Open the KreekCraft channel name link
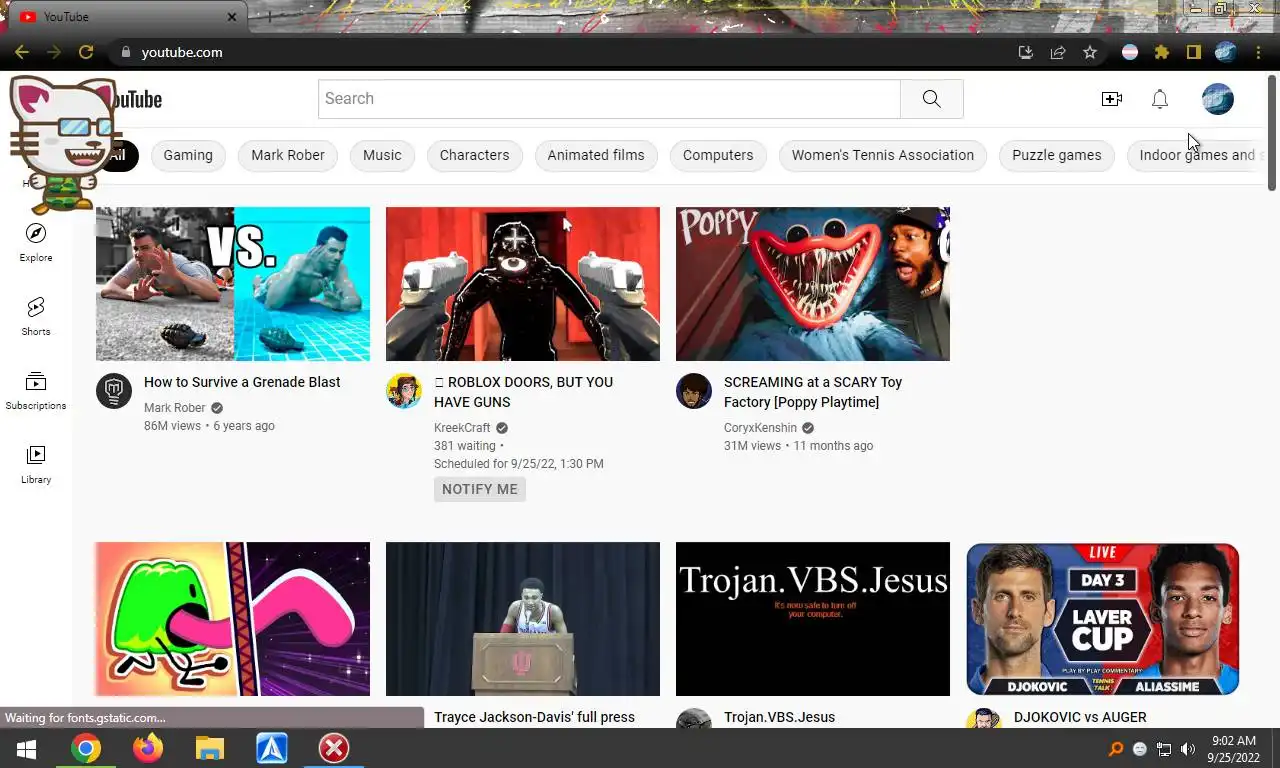Image resolution: width=1280 pixels, height=768 pixels. click(462, 428)
